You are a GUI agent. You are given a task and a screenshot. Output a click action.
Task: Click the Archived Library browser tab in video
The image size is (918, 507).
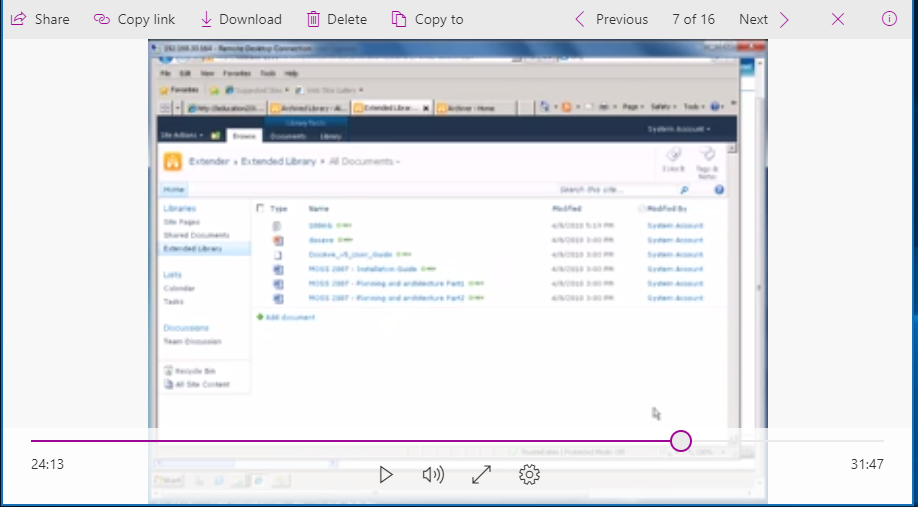point(309,108)
